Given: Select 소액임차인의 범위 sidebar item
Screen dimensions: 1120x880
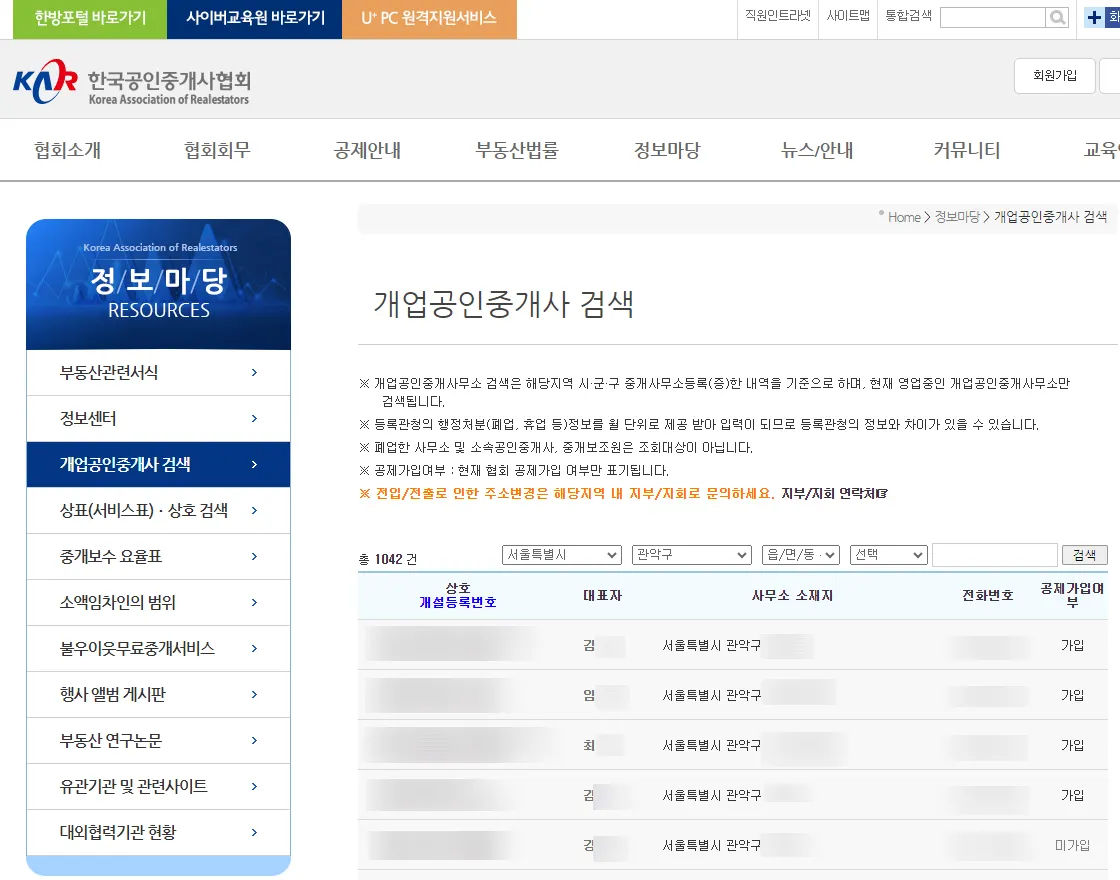Looking at the screenshot, I should tap(159, 602).
